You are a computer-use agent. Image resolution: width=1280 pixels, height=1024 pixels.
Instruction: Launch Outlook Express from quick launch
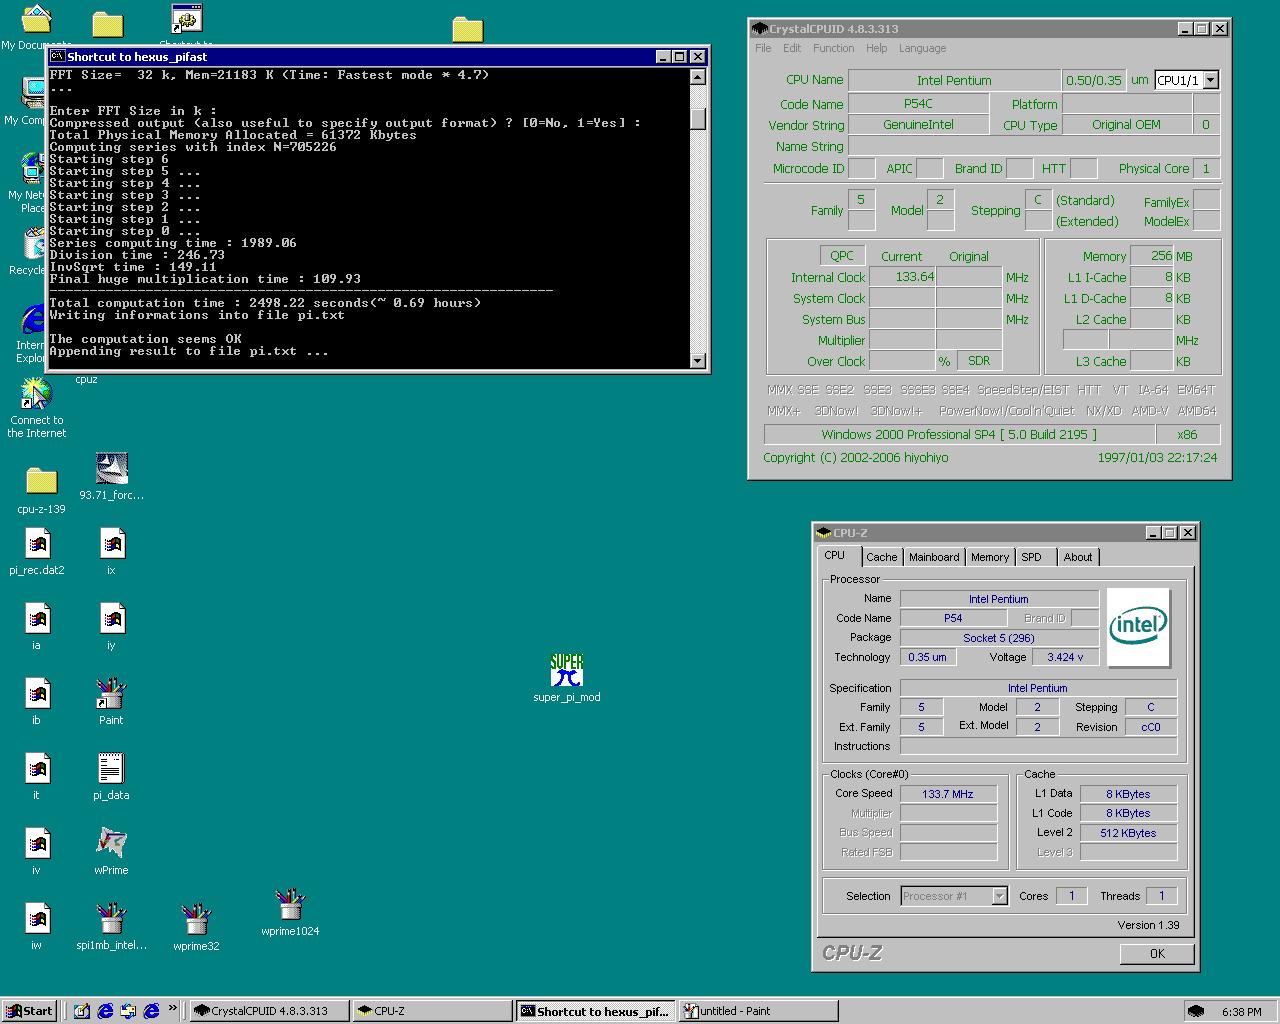128,1011
